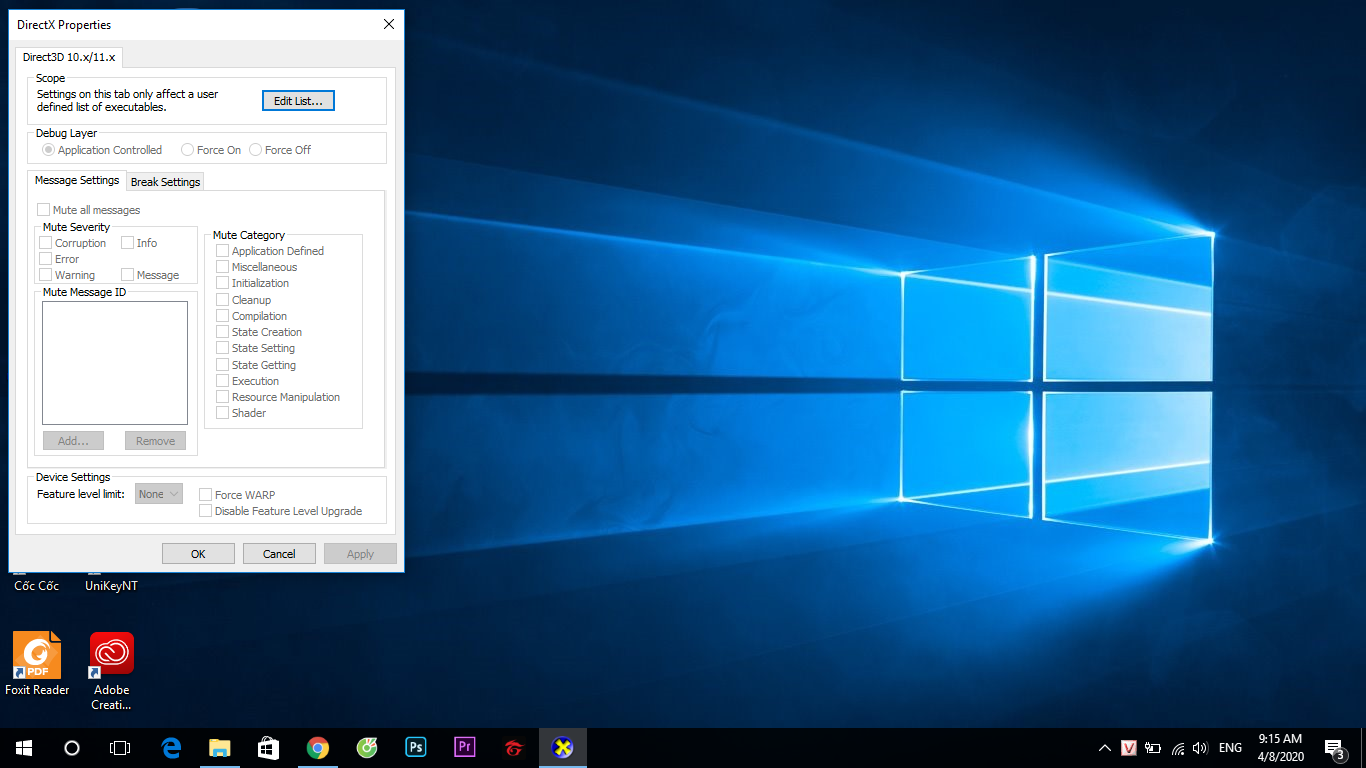Show hidden system tray icons
The height and width of the screenshot is (768, 1366).
tap(1104, 747)
